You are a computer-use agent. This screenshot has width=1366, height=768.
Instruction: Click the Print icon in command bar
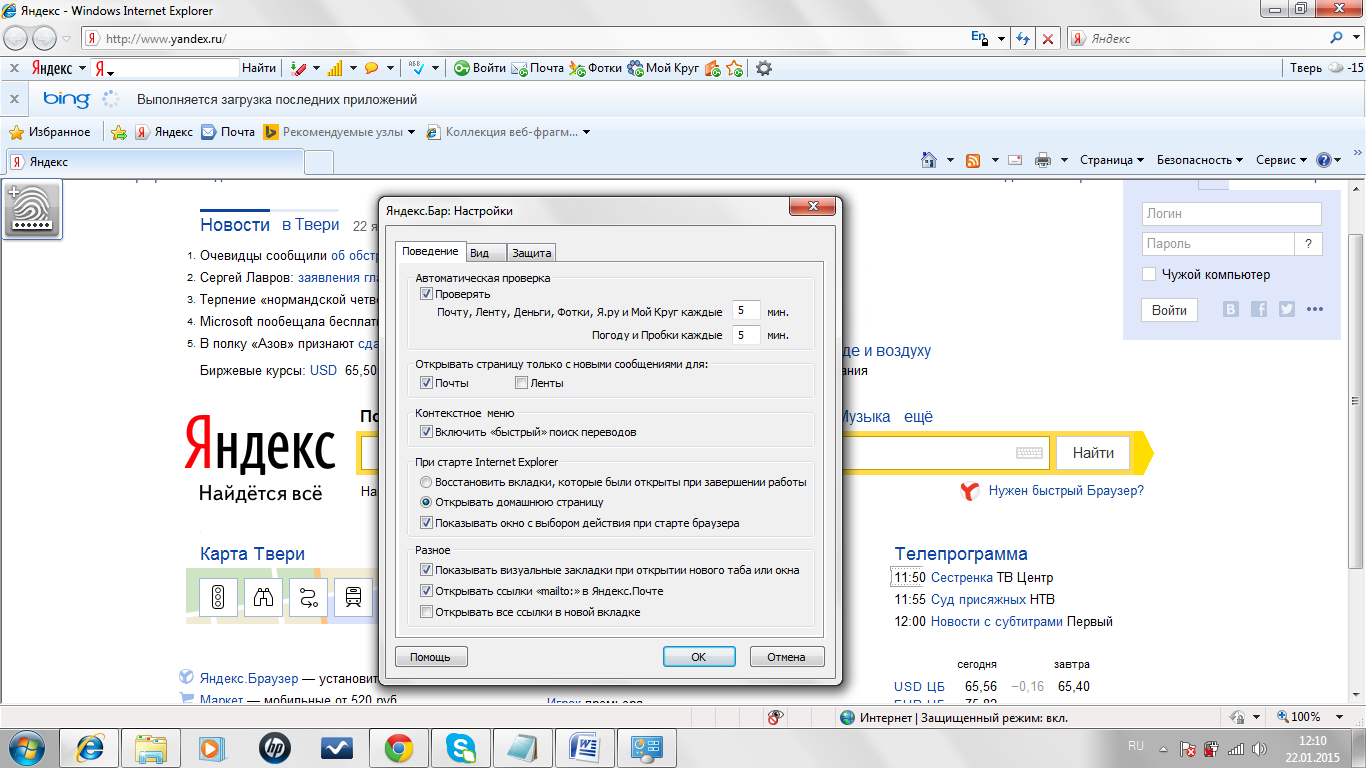[1043, 160]
